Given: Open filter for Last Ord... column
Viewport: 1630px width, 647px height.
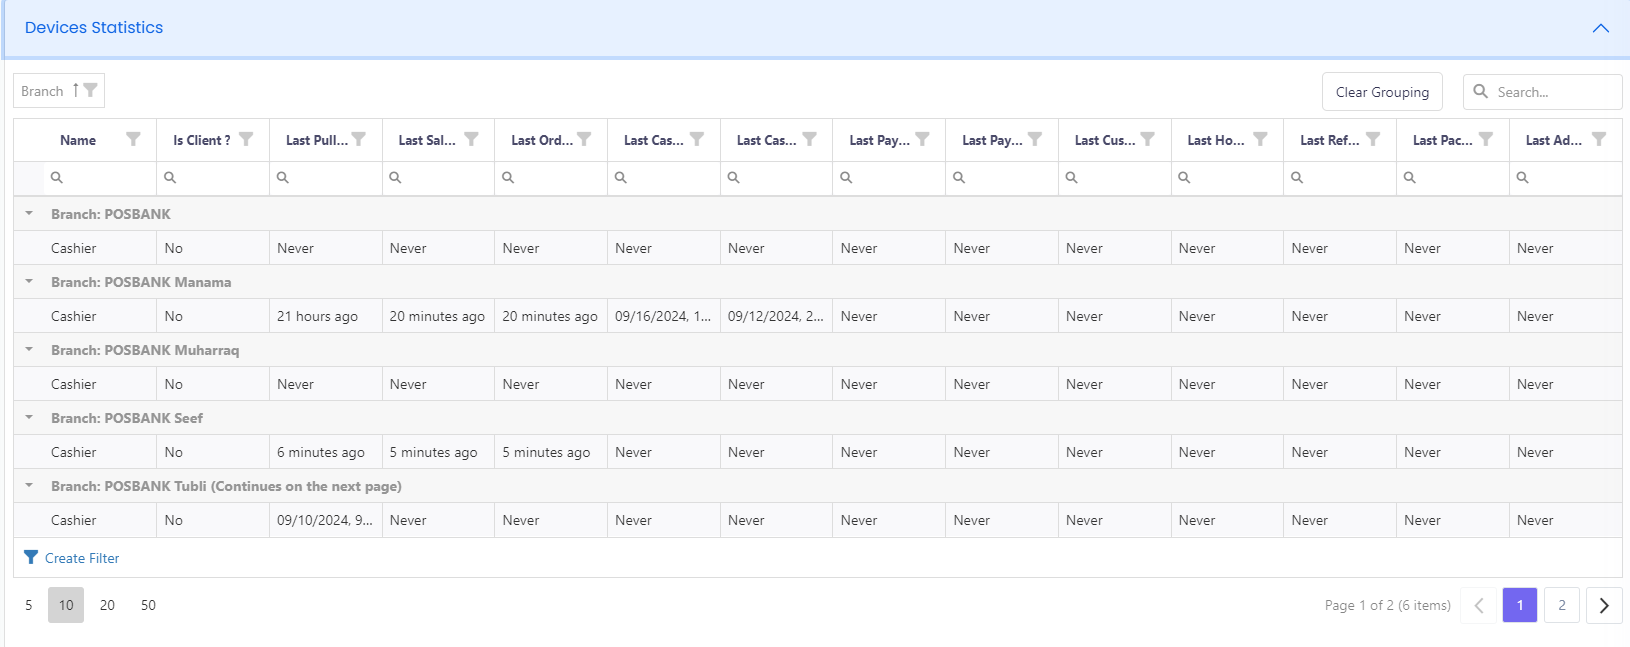Looking at the screenshot, I should tap(584, 139).
